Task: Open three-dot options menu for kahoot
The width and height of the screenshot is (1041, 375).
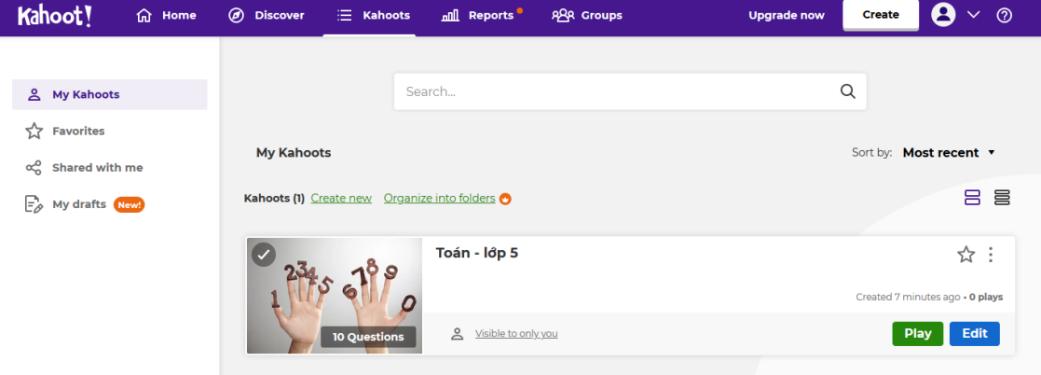Action: 991,254
